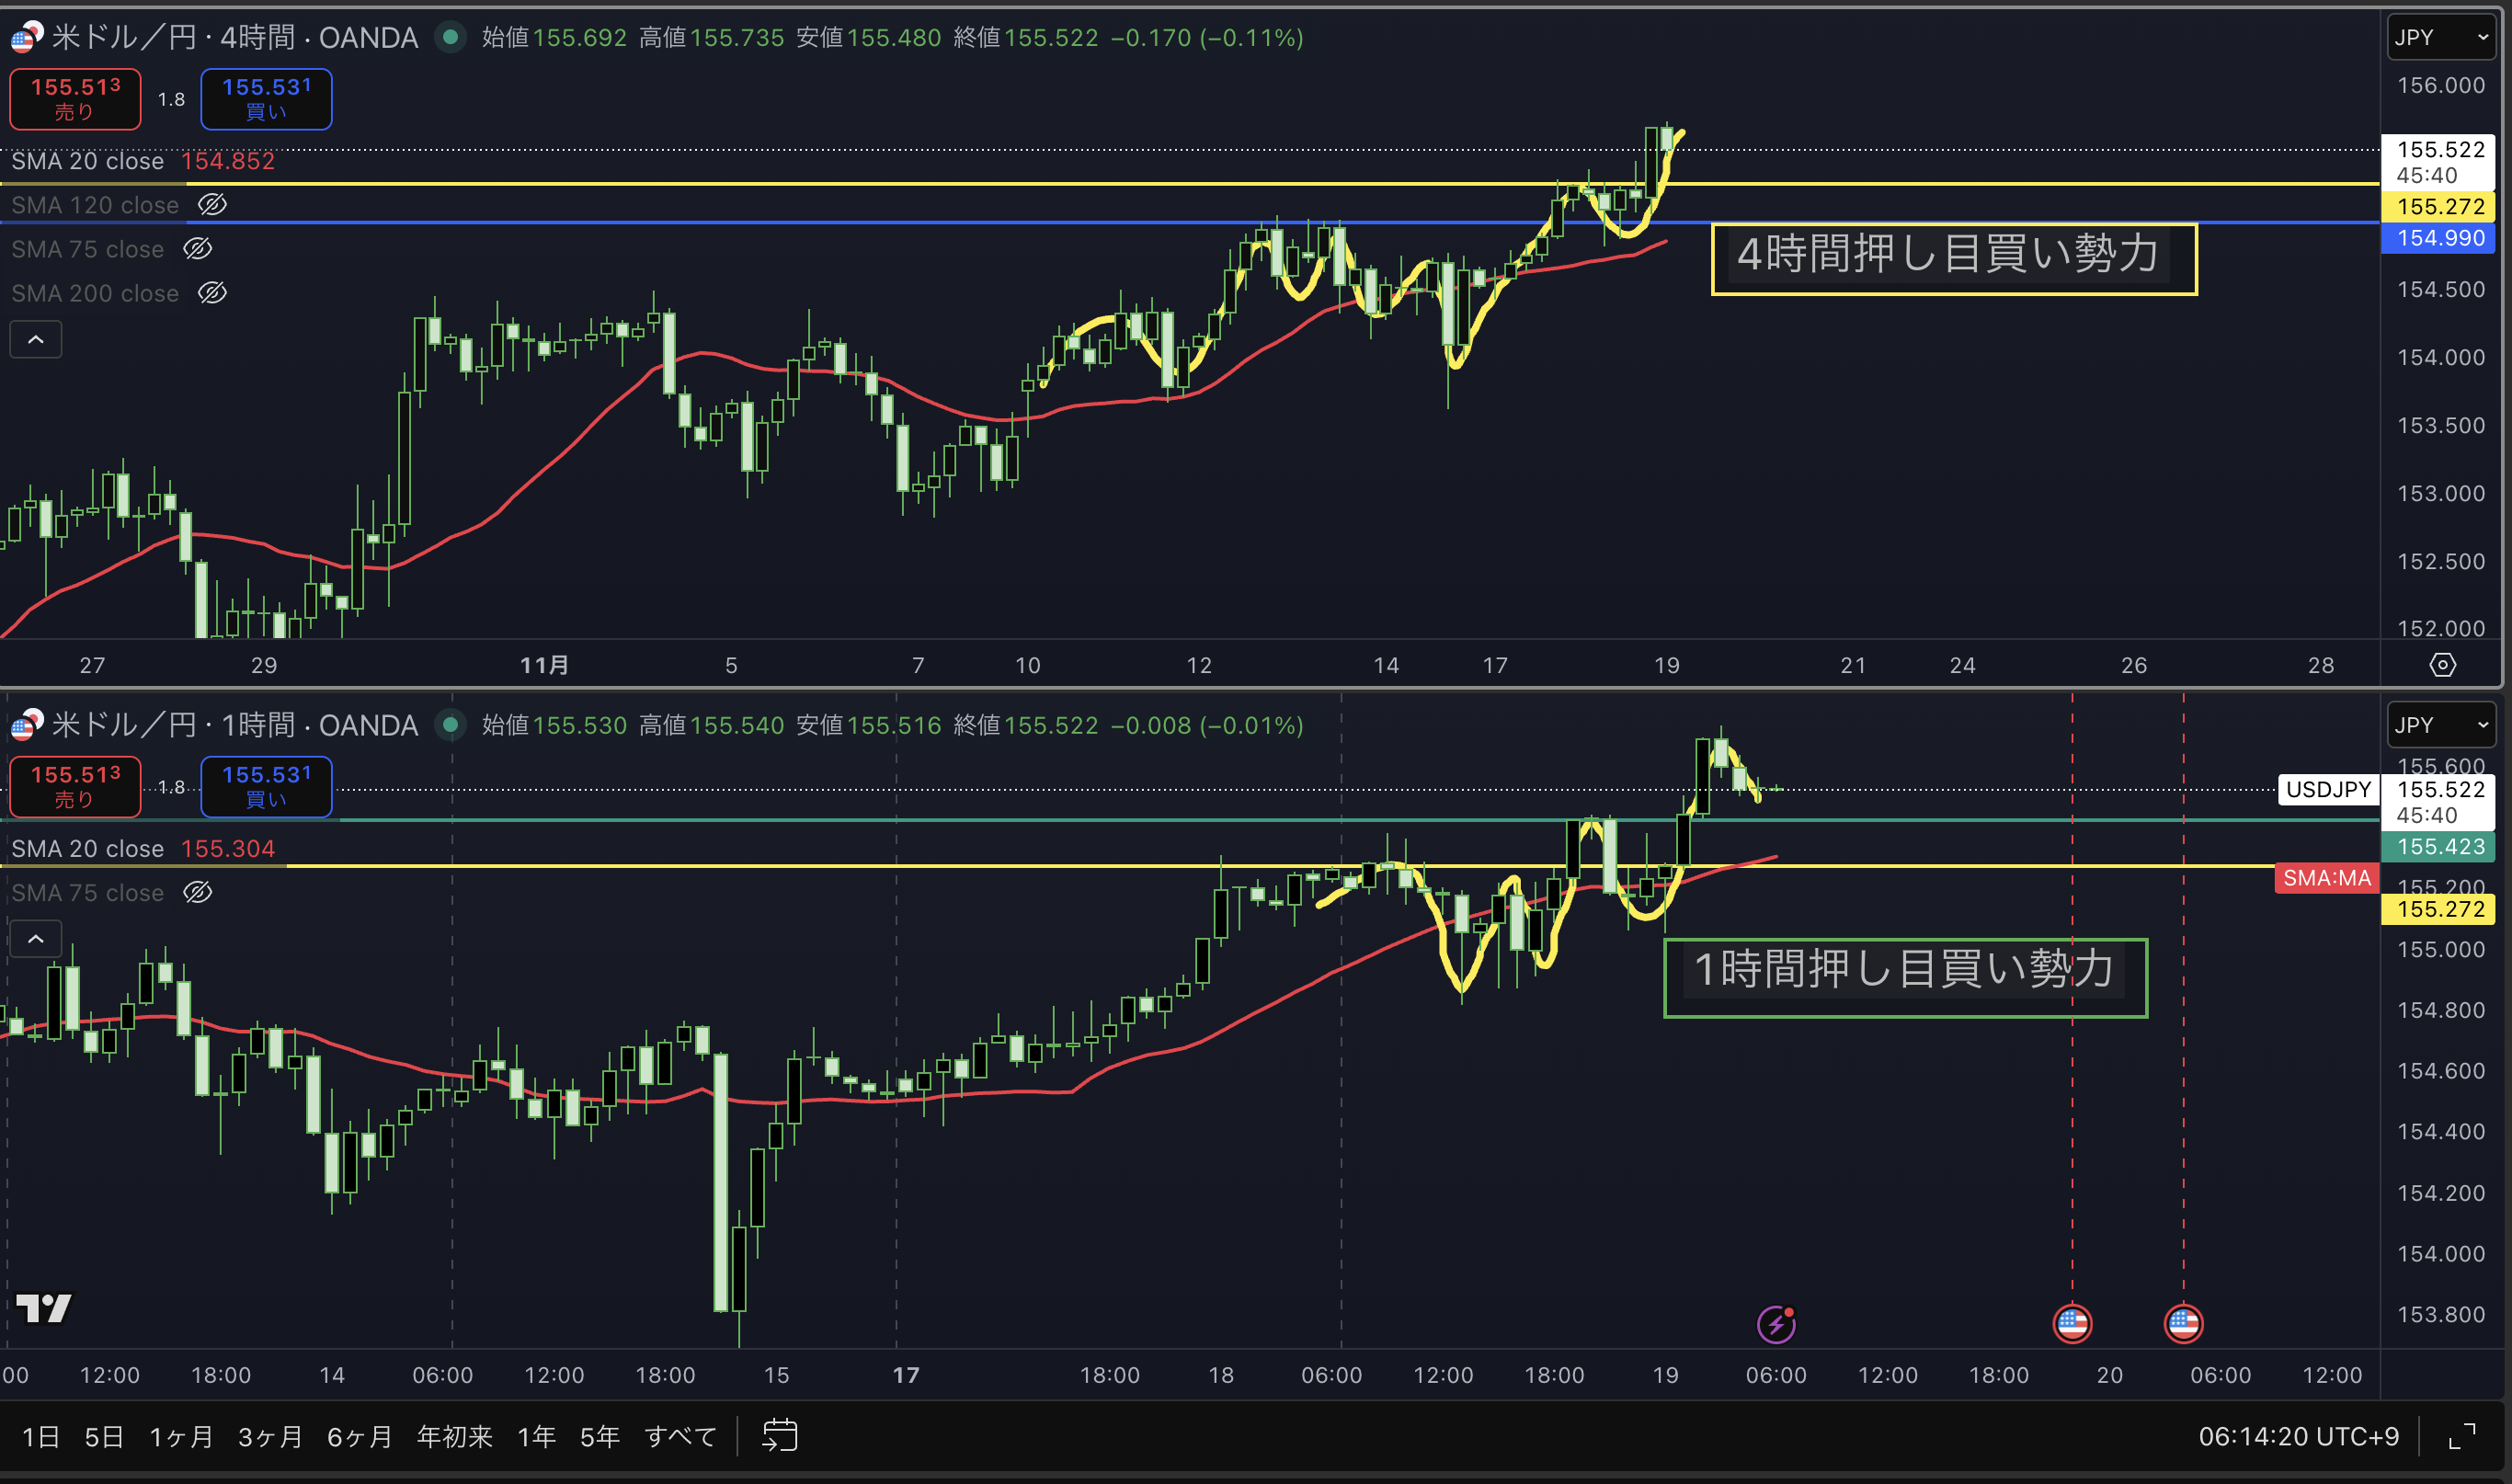Click the yellow 155.272 price line label
Image resolution: width=2512 pixels, height=1484 pixels.
(x=2440, y=207)
